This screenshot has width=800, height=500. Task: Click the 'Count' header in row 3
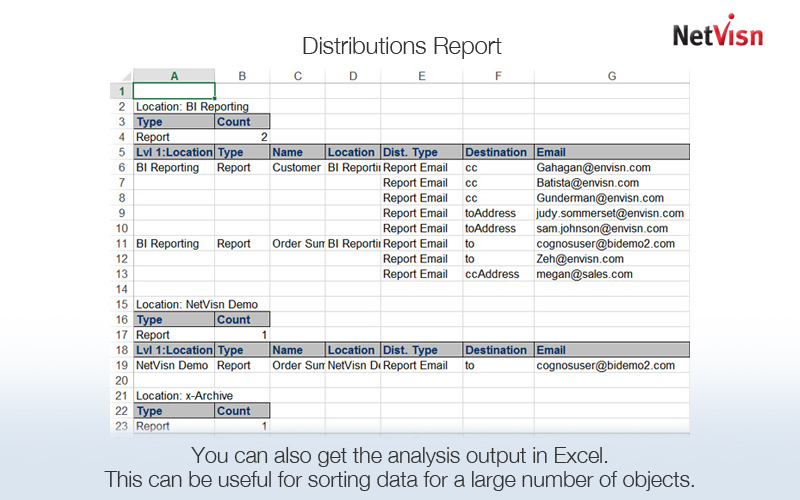point(242,121)
